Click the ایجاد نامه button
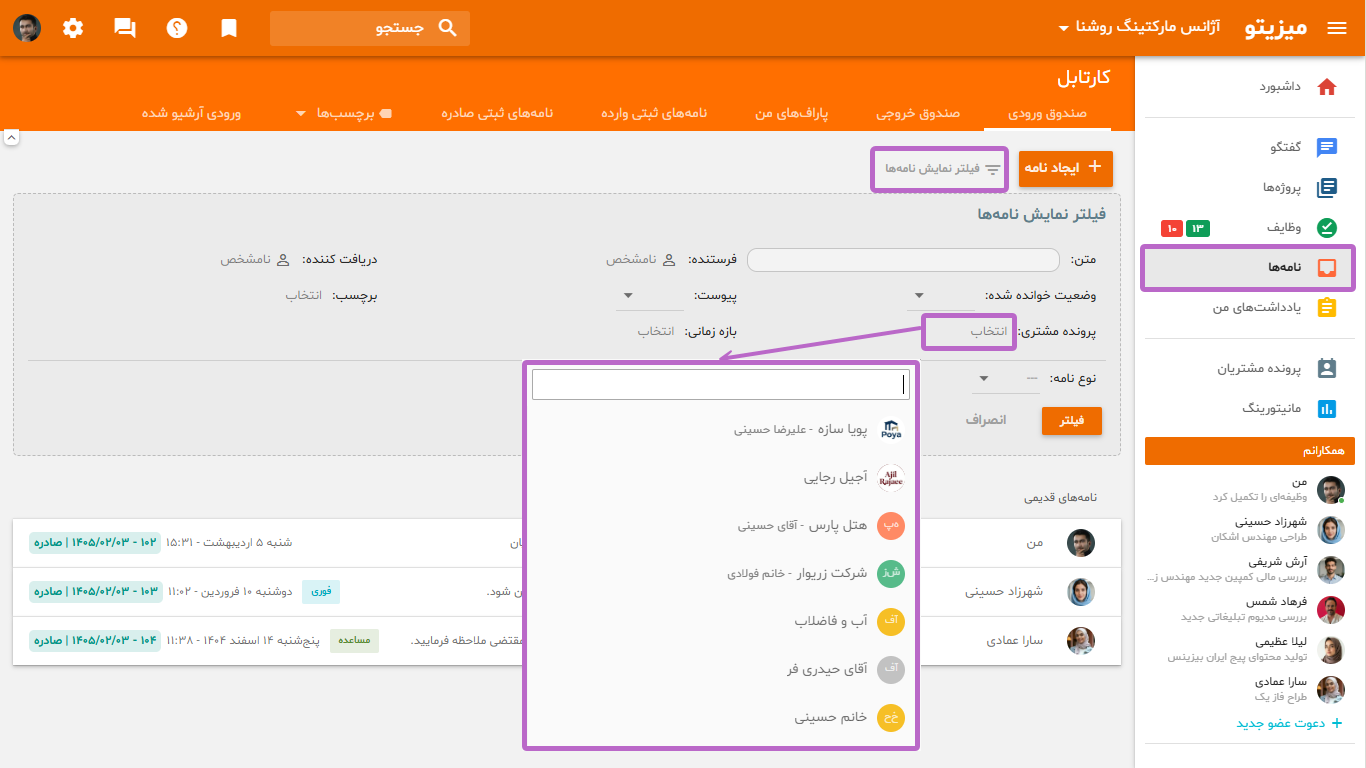This screenshot has height=768, width=1366. point(1066,168)
